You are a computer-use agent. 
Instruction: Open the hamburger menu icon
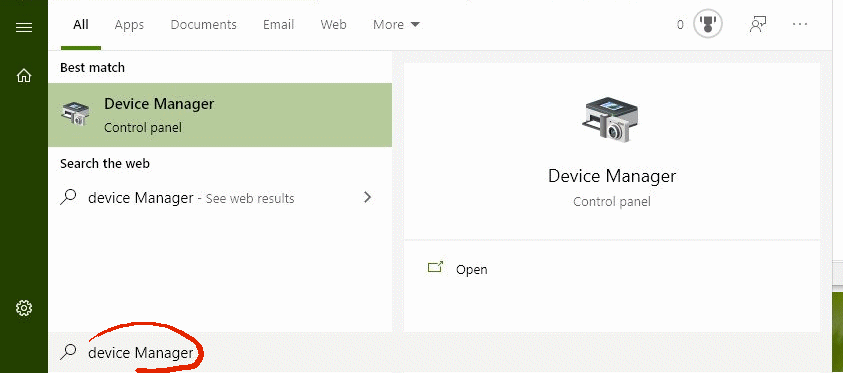(x=24, y=27)
